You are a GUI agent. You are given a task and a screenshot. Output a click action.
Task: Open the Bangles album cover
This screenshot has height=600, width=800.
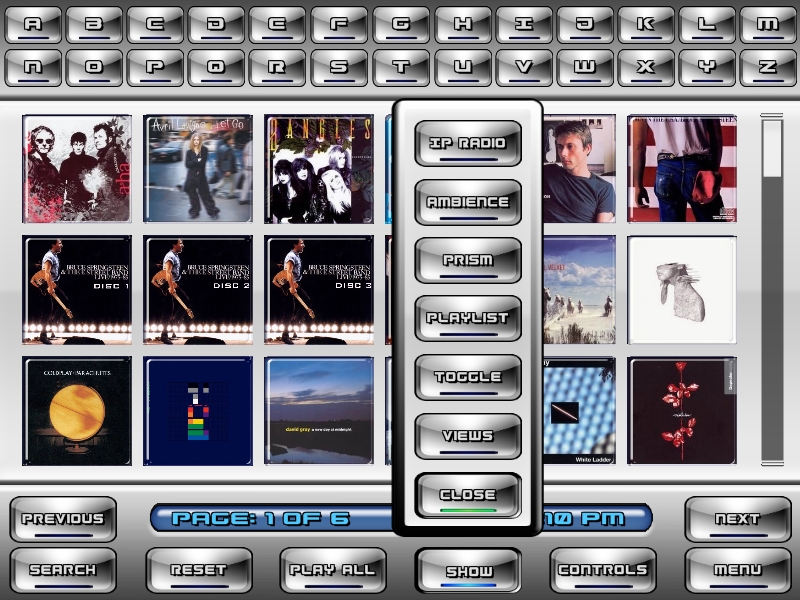[x=319, y=169]
